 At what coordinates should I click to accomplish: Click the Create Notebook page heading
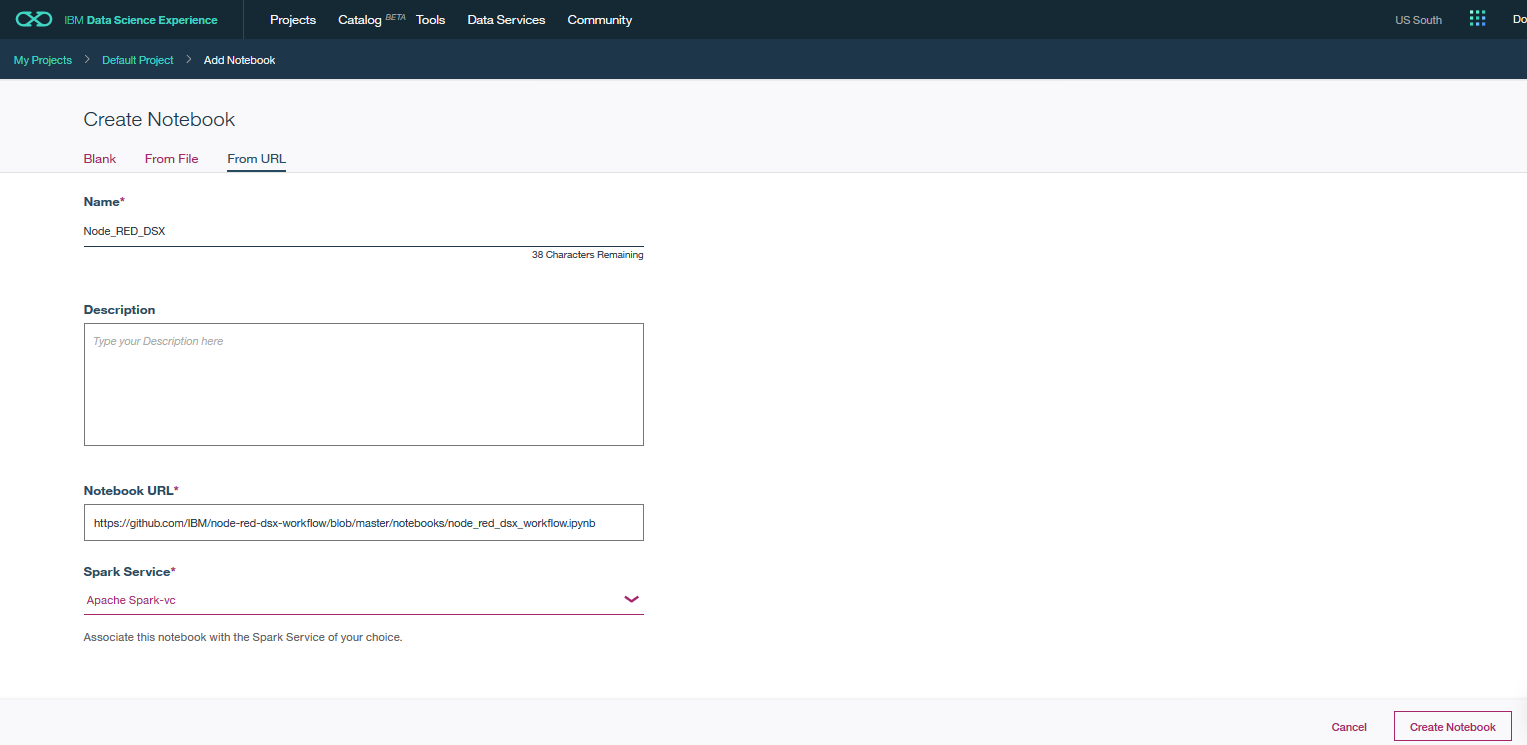coord(159,119)
